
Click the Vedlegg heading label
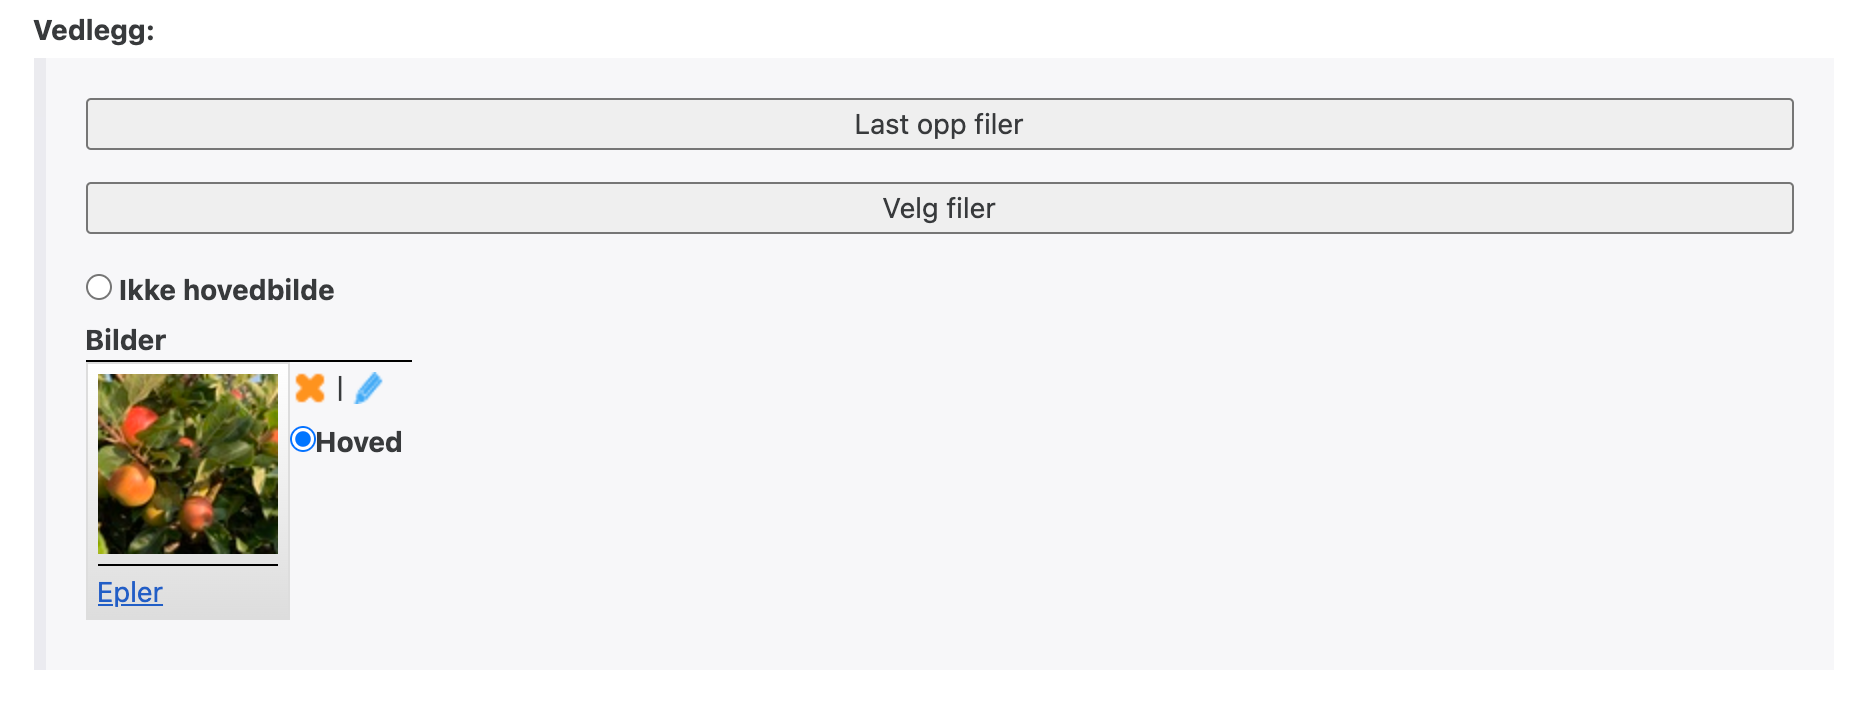point(94,30)
